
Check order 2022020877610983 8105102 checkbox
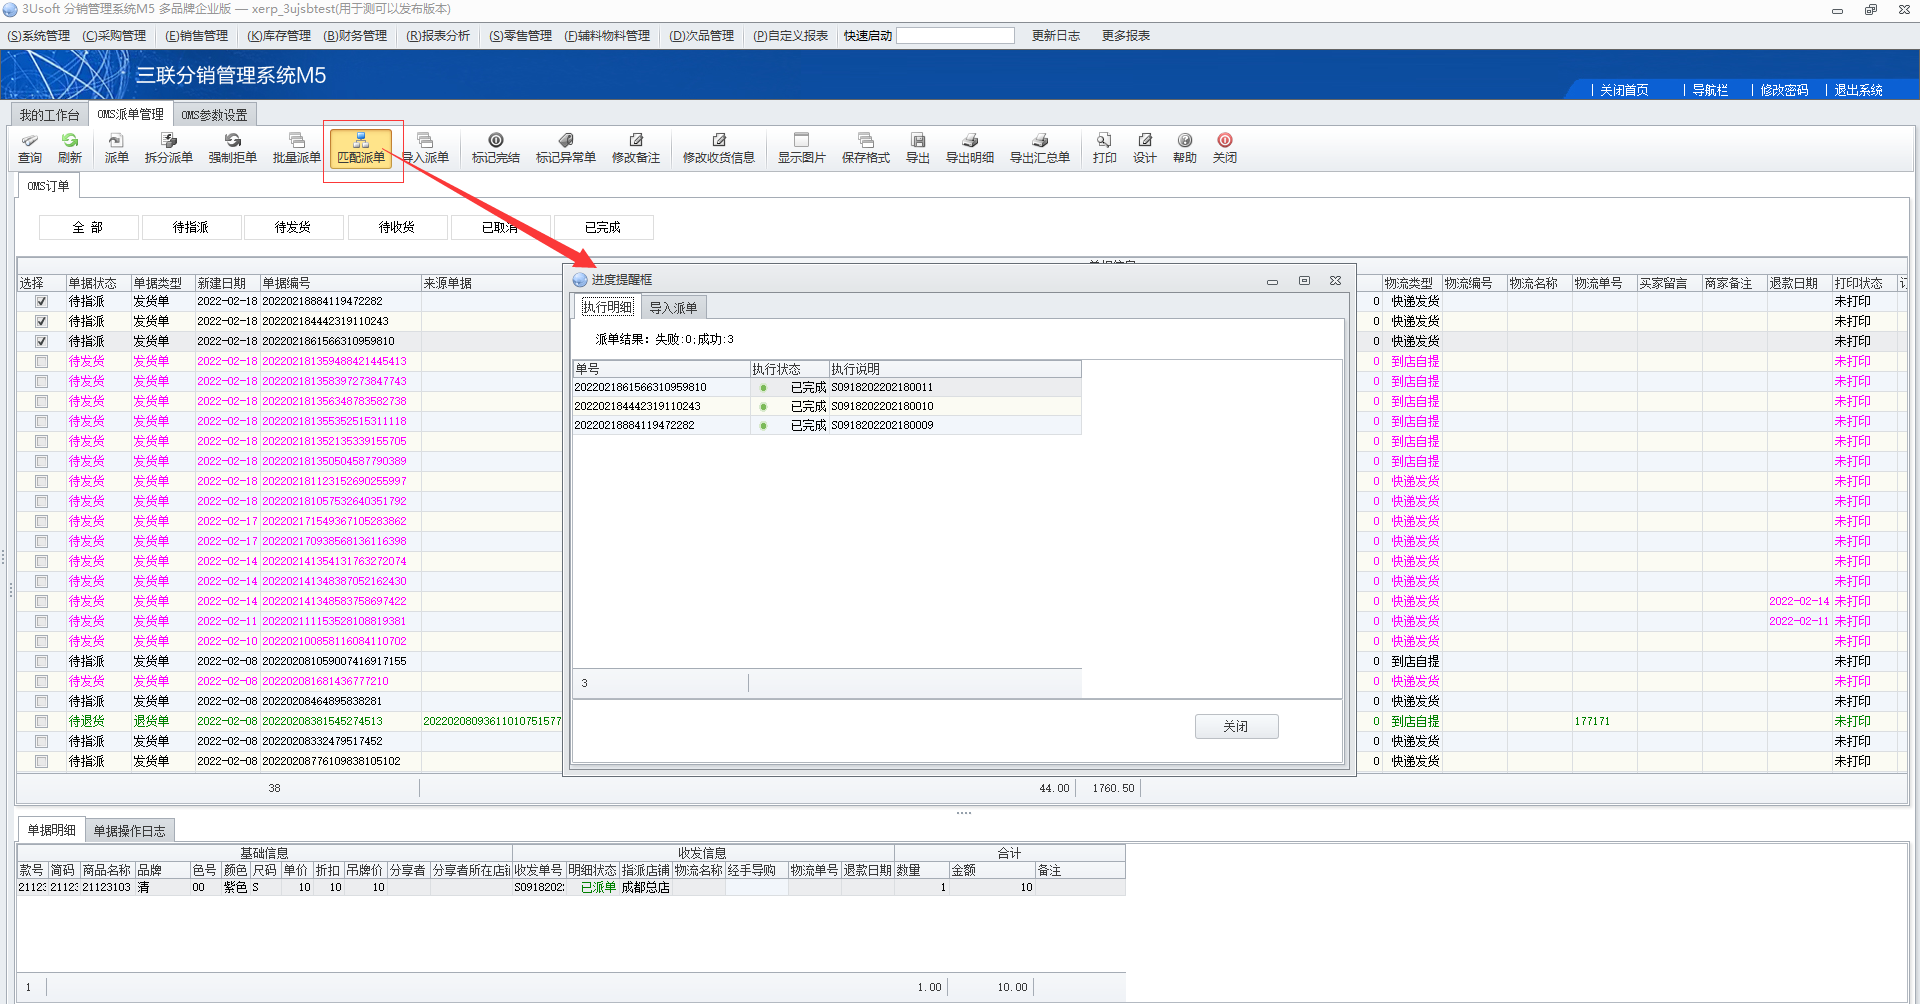[41, 761]
